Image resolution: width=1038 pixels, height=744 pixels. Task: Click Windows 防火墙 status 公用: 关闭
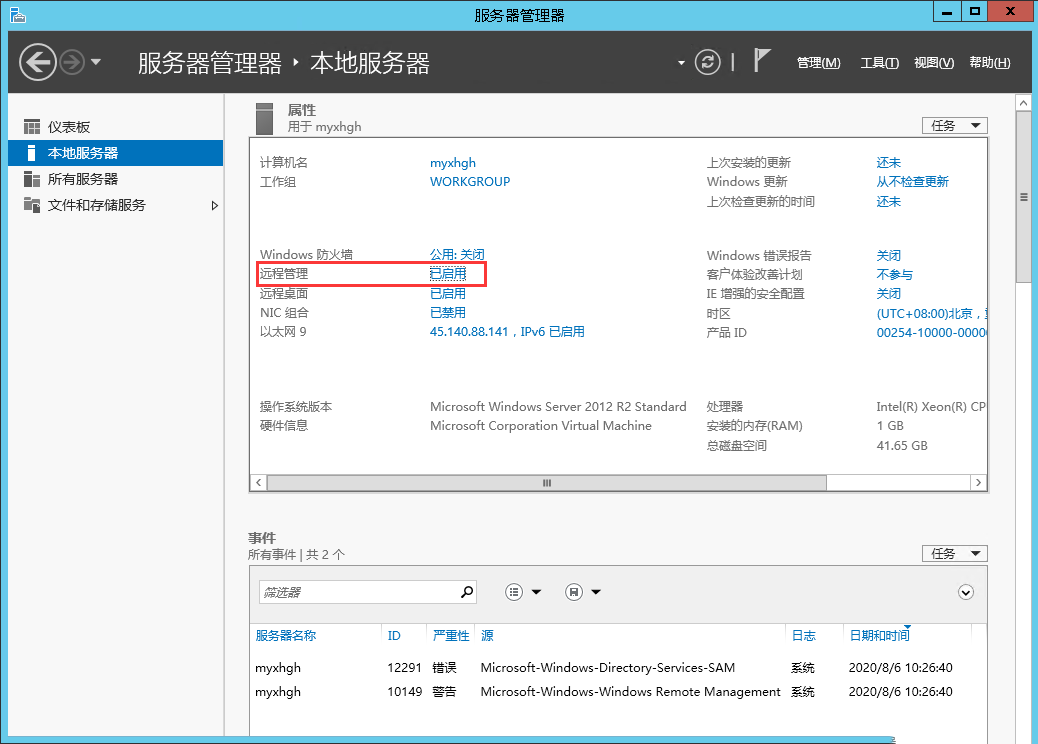[x=457, y=255]
